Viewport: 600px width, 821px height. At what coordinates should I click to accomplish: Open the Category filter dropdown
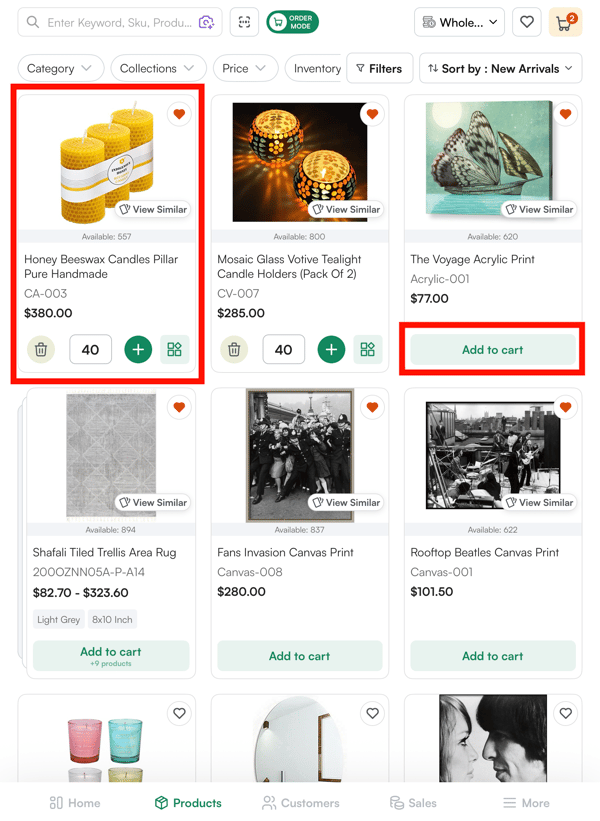(x=60, y=68)
